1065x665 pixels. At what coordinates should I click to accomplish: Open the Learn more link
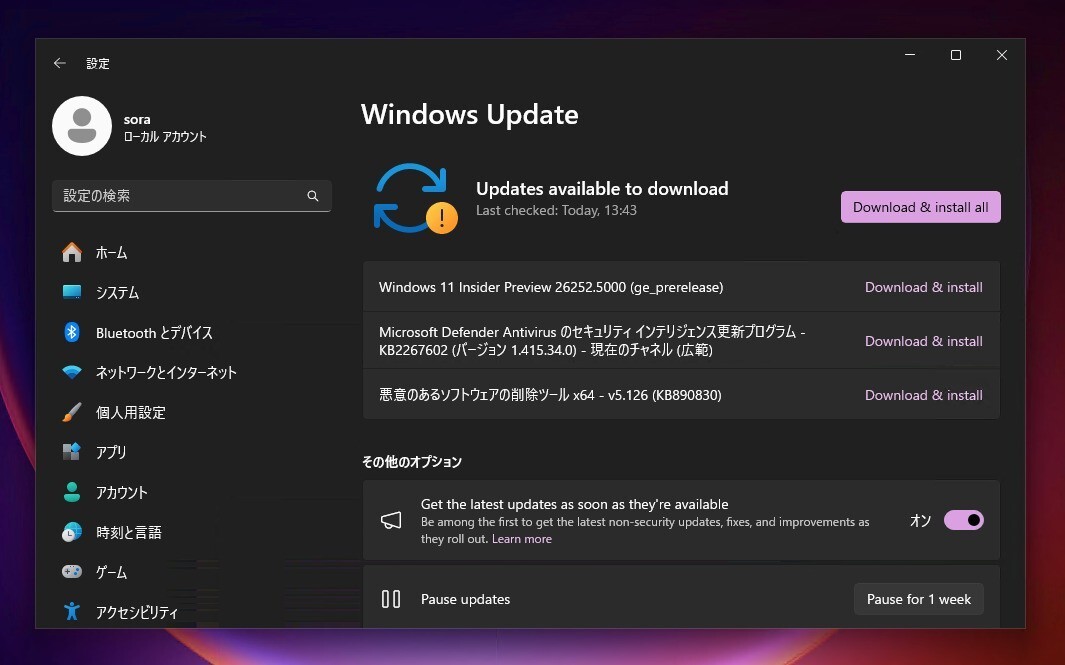tap(521, 538)
